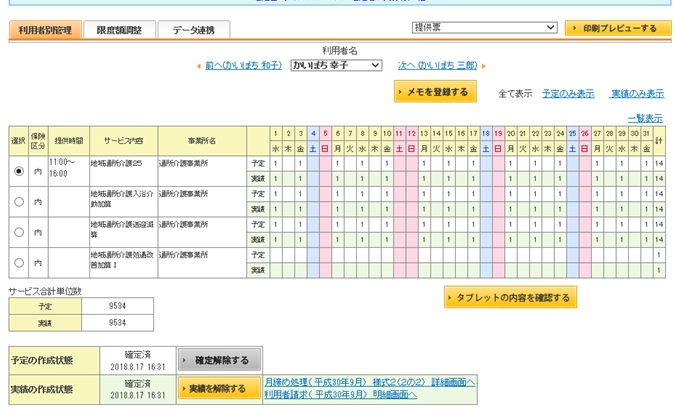Select radio button for 送迎減算 row
The width and height of the screenshot is (675, 411).
19,232
